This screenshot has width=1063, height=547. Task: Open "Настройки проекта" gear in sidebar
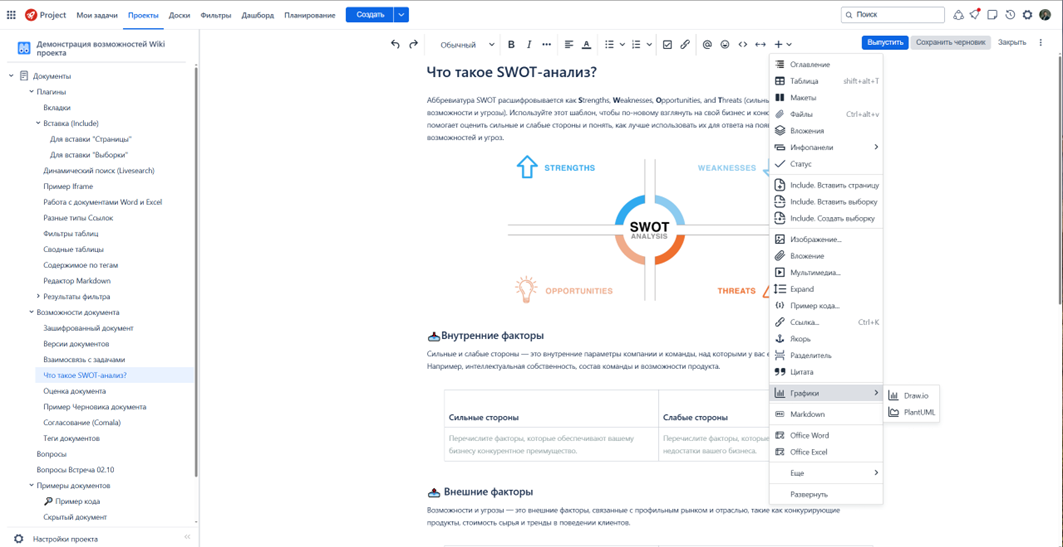click(x=19, y=539)
